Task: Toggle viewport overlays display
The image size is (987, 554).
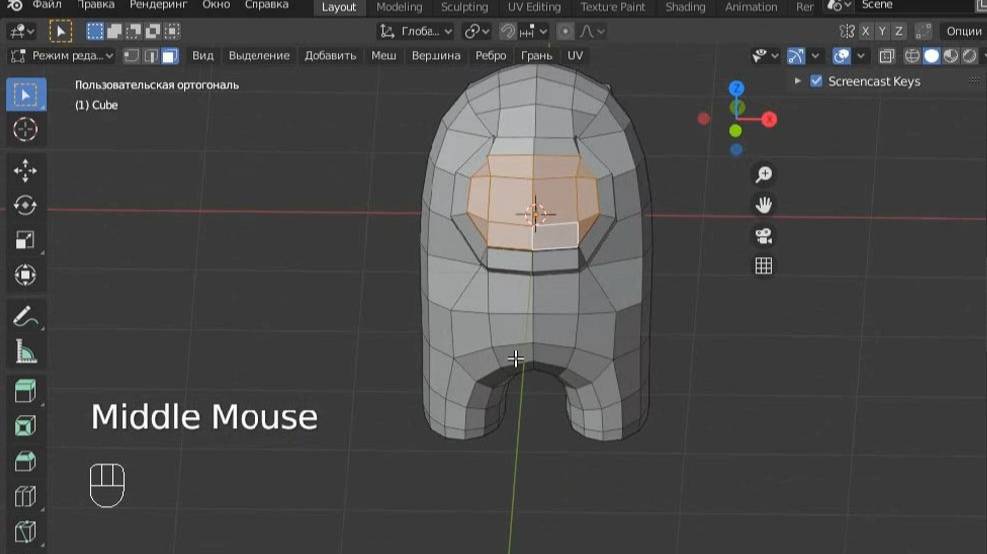Action: point(842,56)
